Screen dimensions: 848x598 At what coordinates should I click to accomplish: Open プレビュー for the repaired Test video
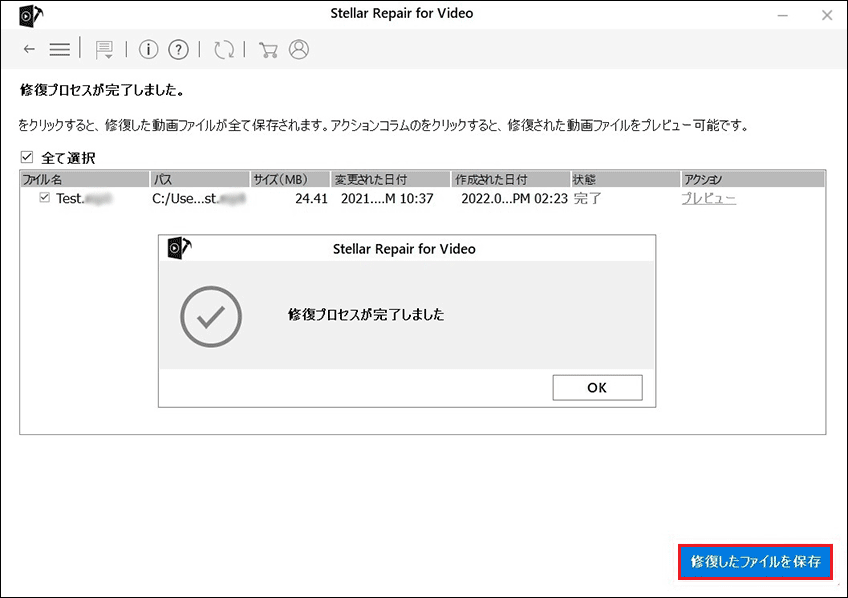pyautogui.click(x=708, y=198)
